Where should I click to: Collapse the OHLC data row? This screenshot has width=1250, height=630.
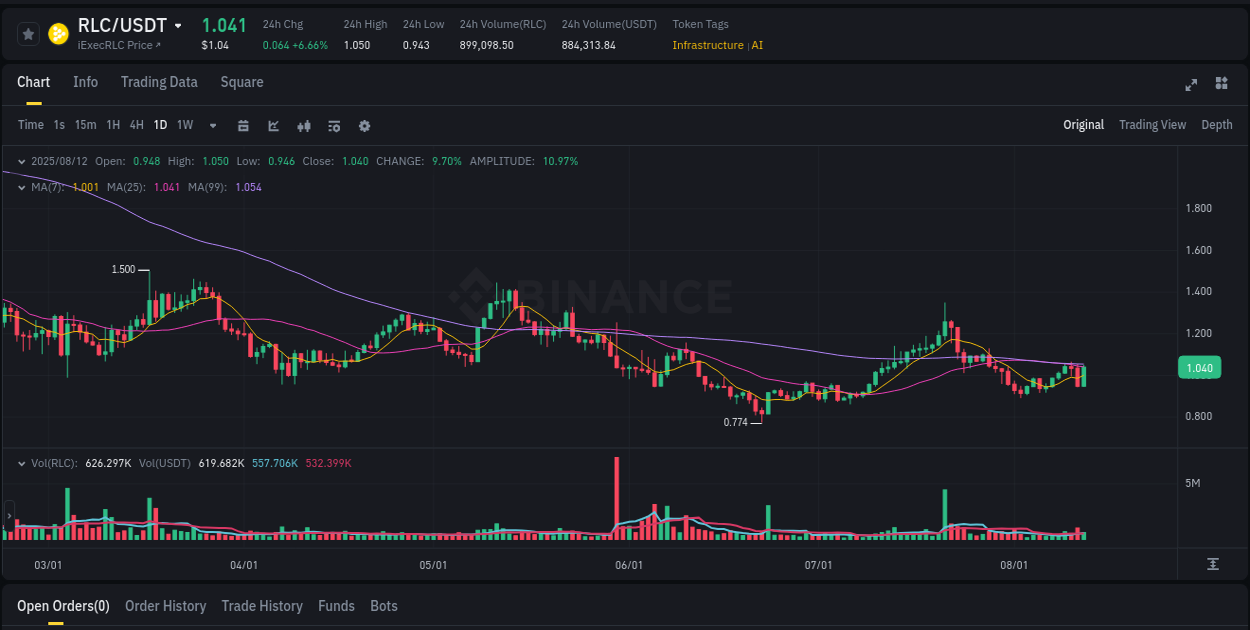21,160
